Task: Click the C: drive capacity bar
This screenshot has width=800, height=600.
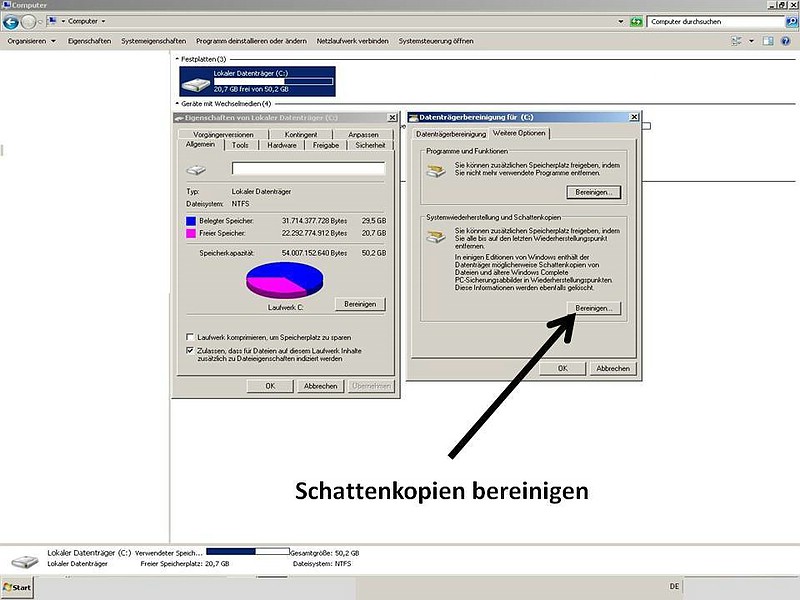Action: [x=273, y=81]
